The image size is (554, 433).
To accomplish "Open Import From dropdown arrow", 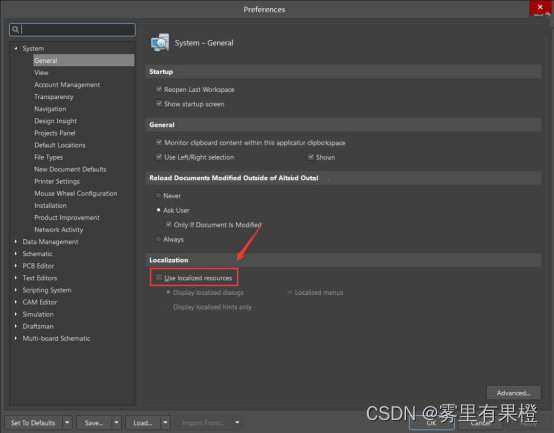I will [x=237, y=422].
